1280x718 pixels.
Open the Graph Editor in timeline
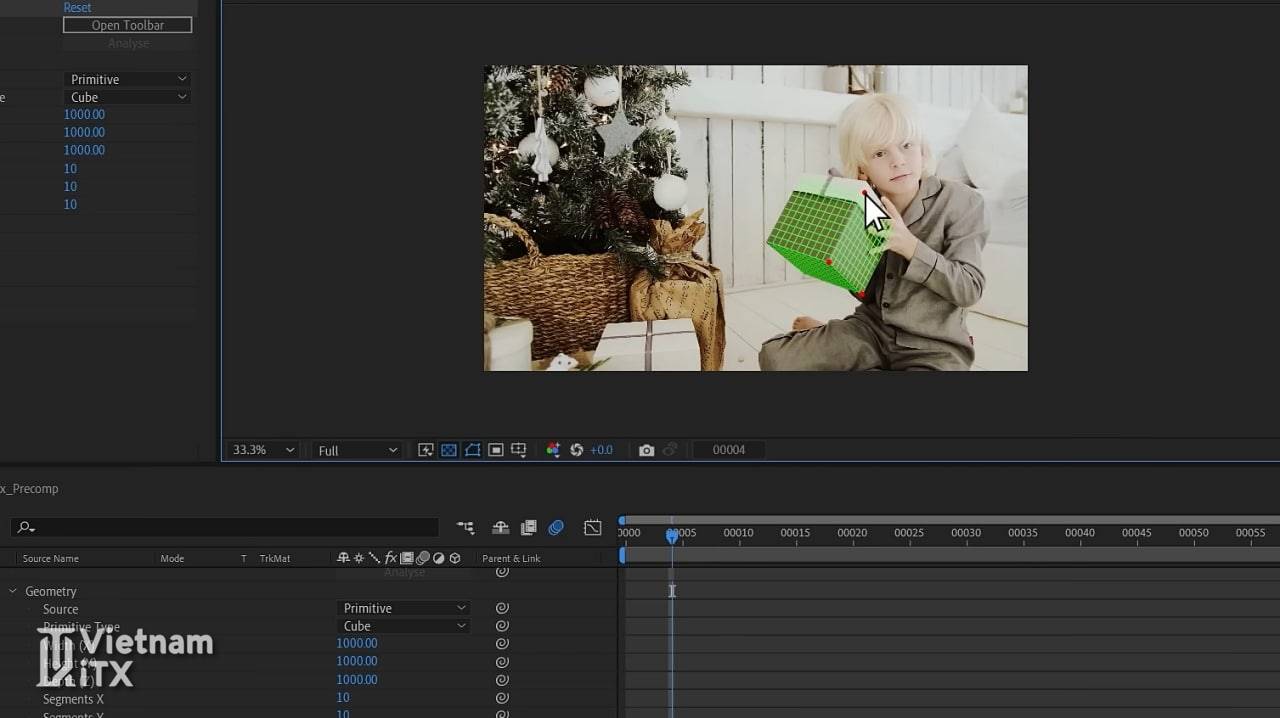point(593,528)
